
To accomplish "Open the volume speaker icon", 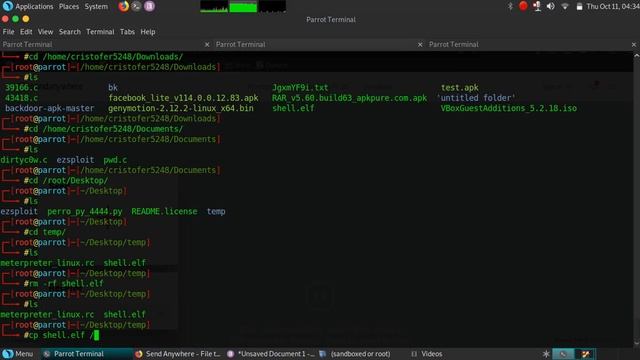I will (x=551, y=6).
